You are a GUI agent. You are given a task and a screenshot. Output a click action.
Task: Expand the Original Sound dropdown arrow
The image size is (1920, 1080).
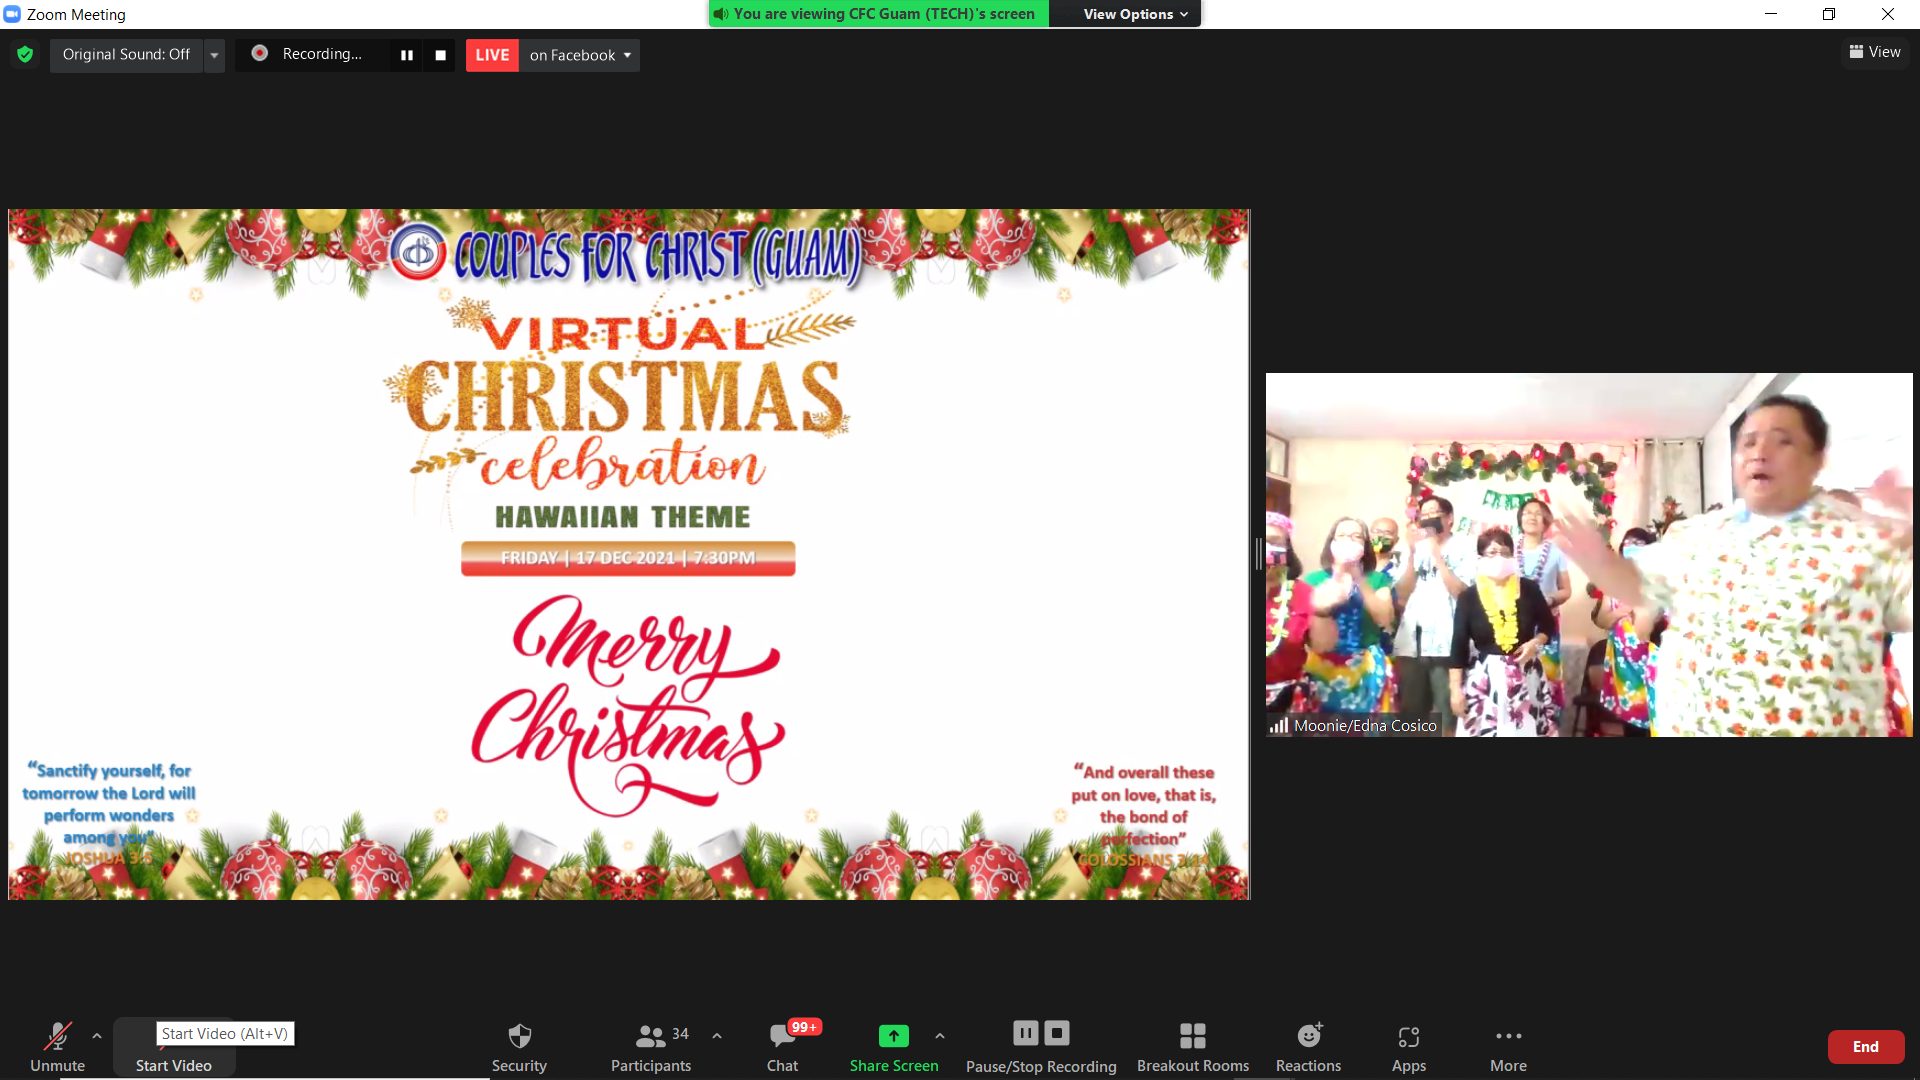pyautogui.click(x=214, y=55)
